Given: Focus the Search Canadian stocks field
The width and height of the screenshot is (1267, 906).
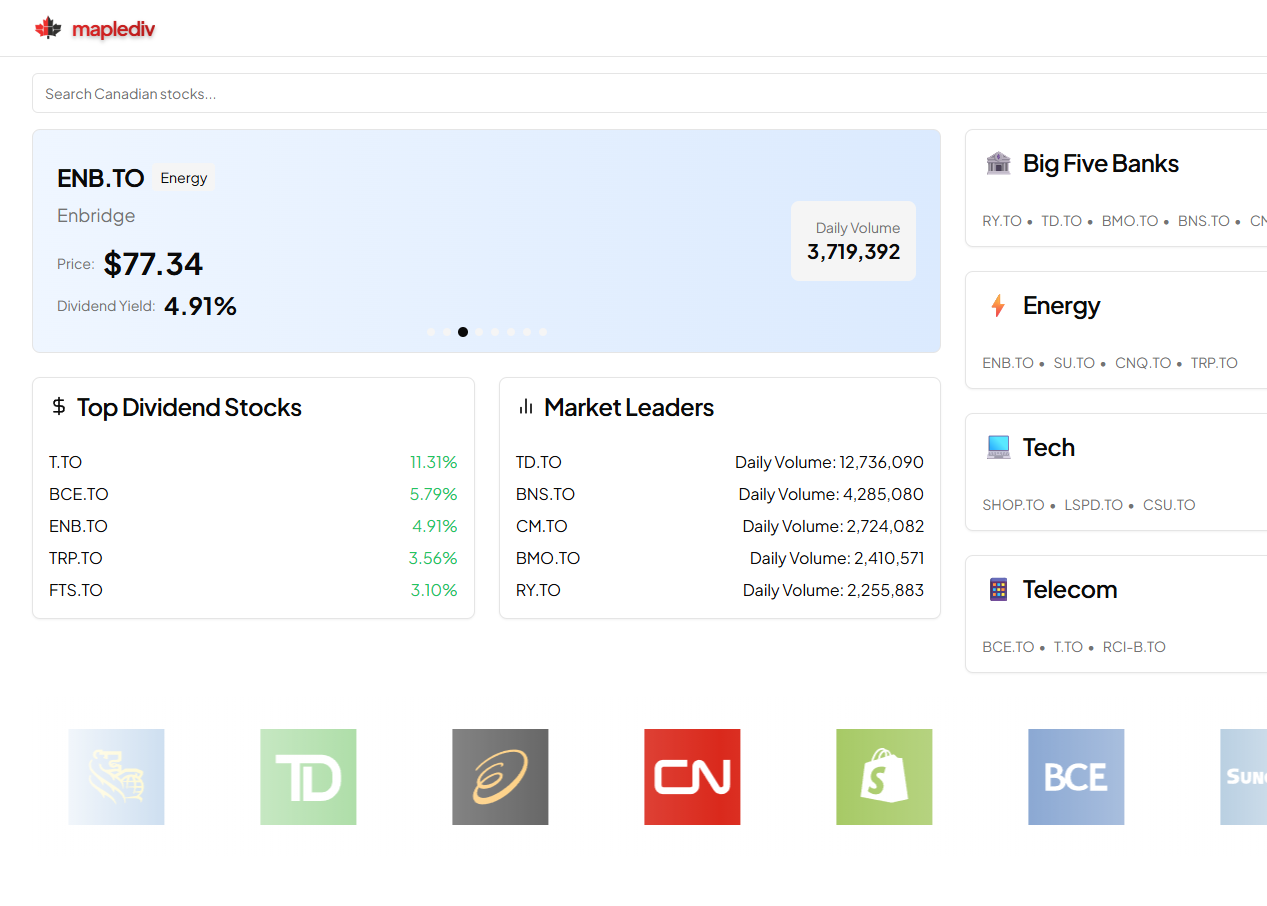Looking at the screenshot, I should click(649, 93).
